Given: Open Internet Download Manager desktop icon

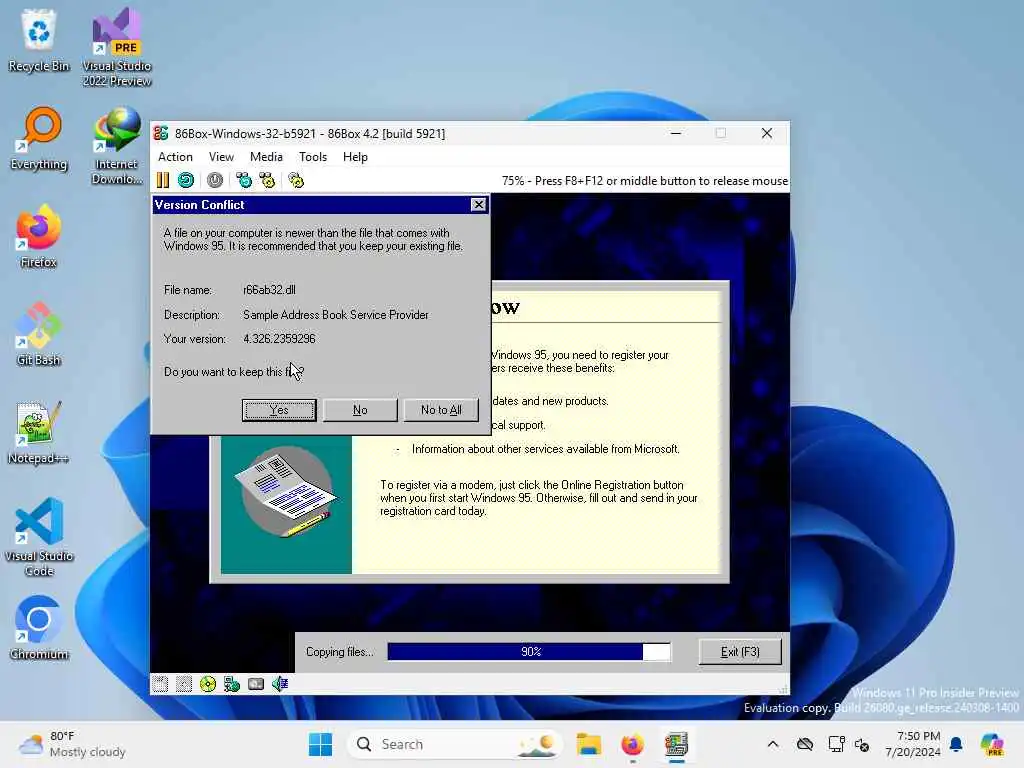Looking at the screenshot, I should (x=117, y=146).
